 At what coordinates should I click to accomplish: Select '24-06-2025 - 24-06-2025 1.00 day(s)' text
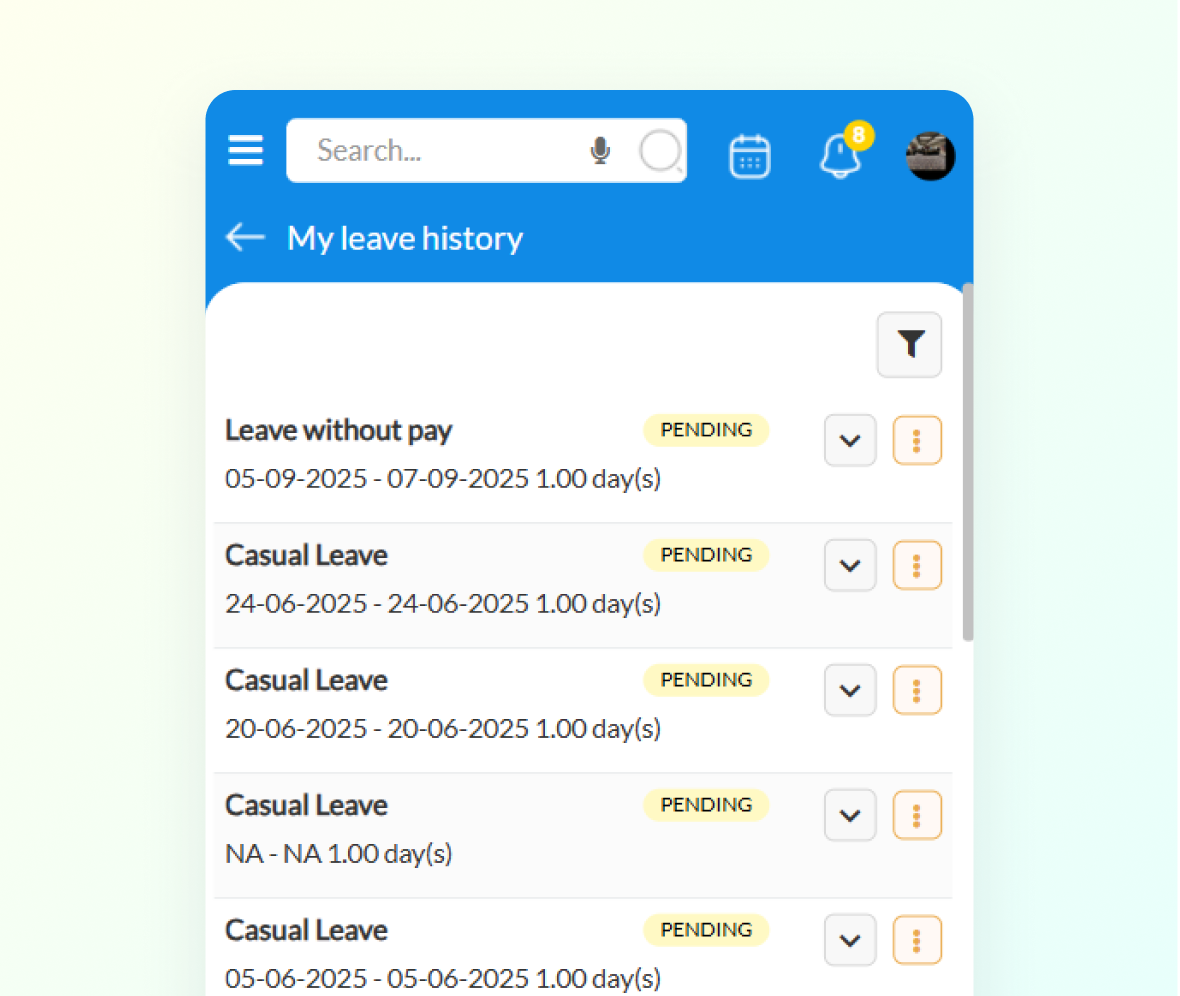coord(443,604)
